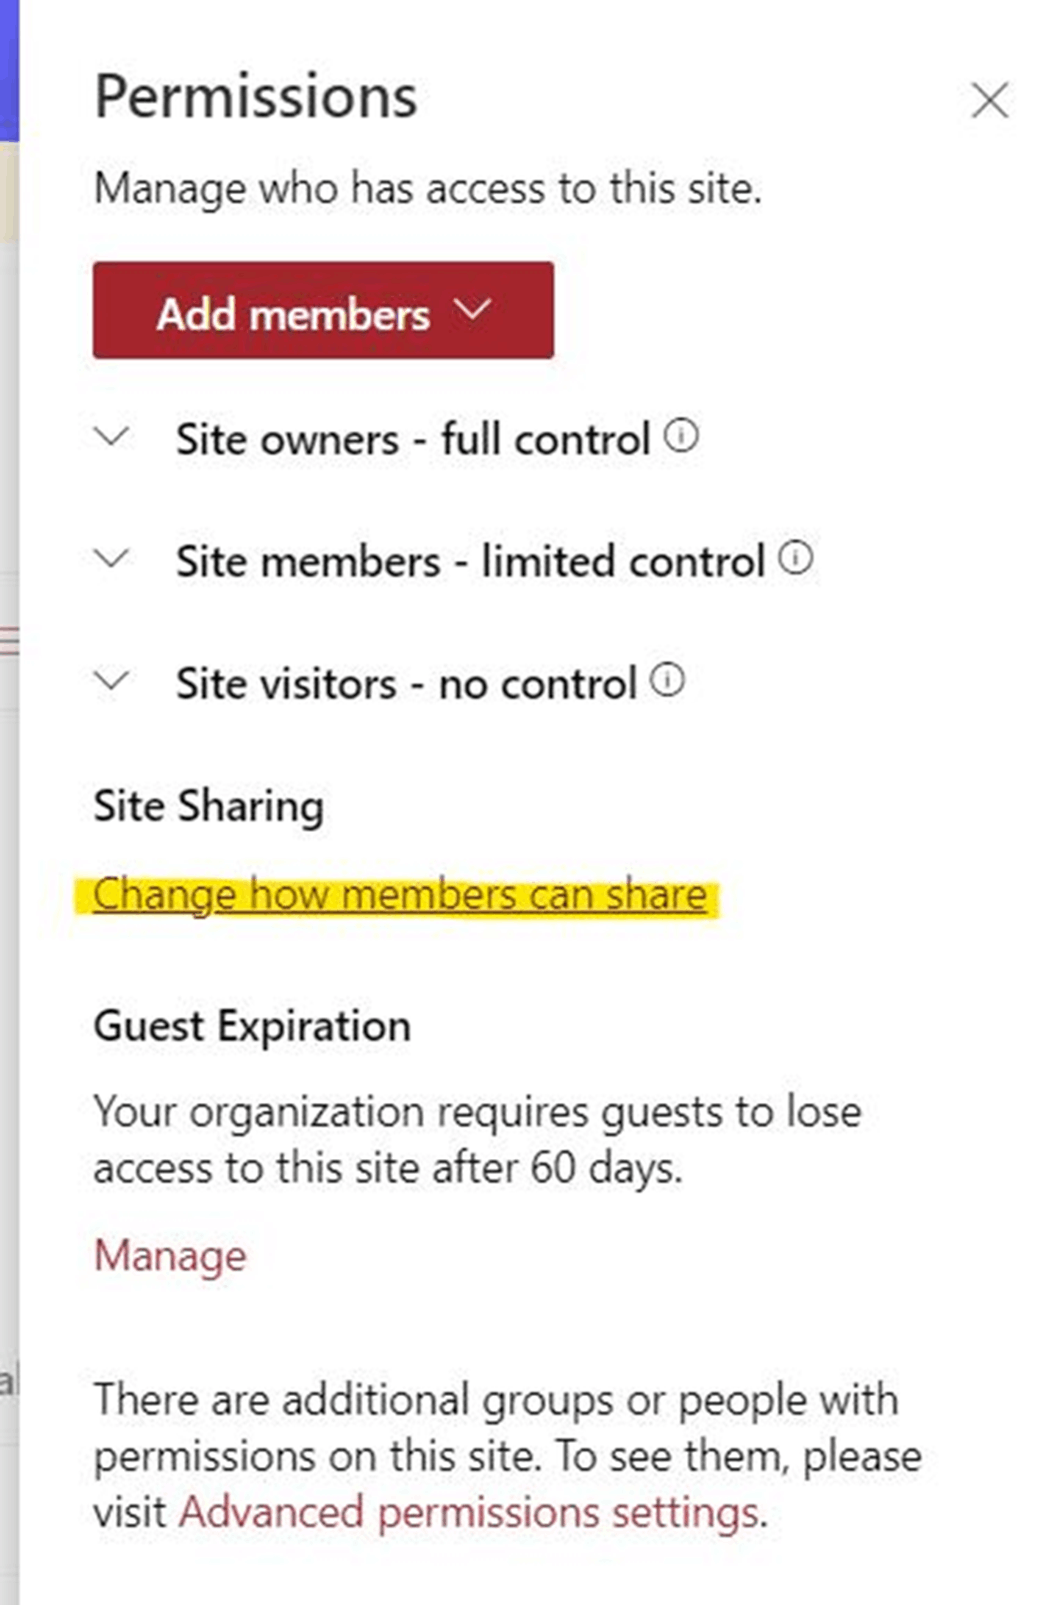Click the 60 days guest access notice text
The image size is (1050, 1605).
[x=477, y=1140]
